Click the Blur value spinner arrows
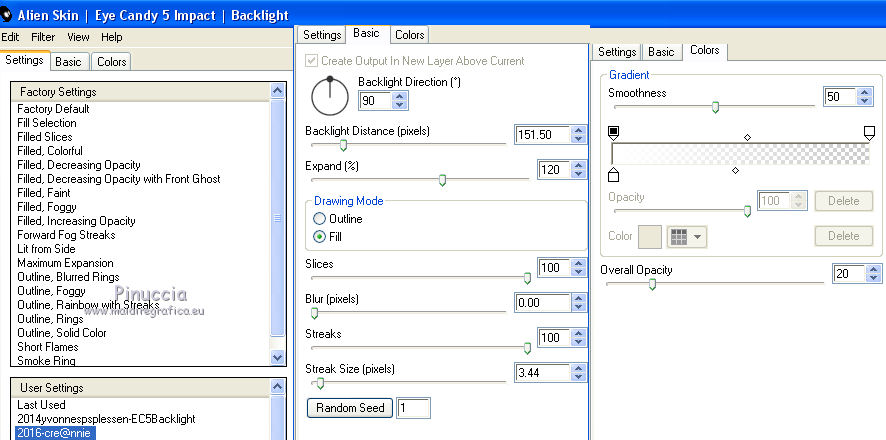Viewport: 886px width, 440px height. click(577, 303)
